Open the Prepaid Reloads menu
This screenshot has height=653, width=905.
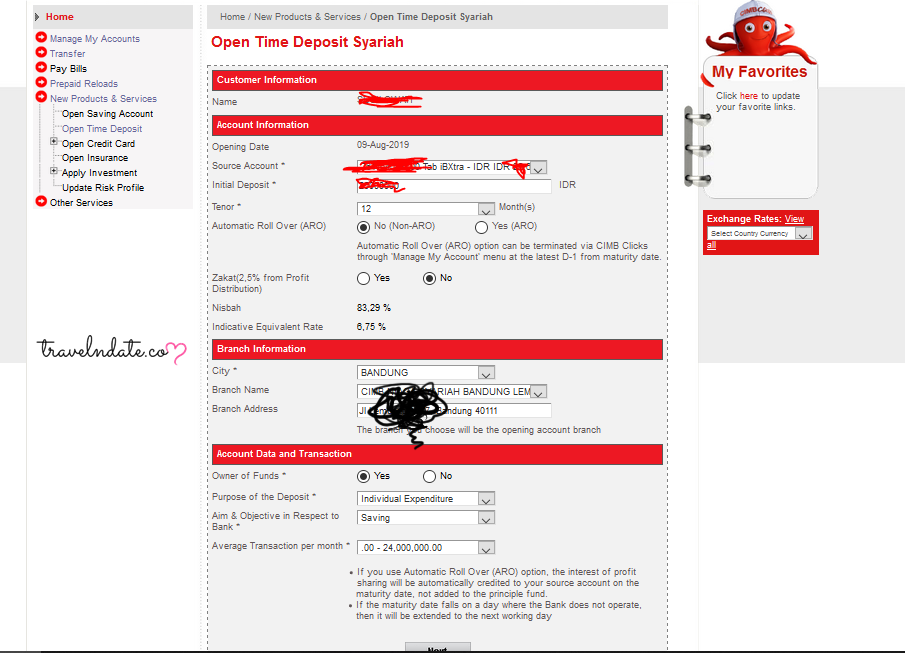(84, 84)
